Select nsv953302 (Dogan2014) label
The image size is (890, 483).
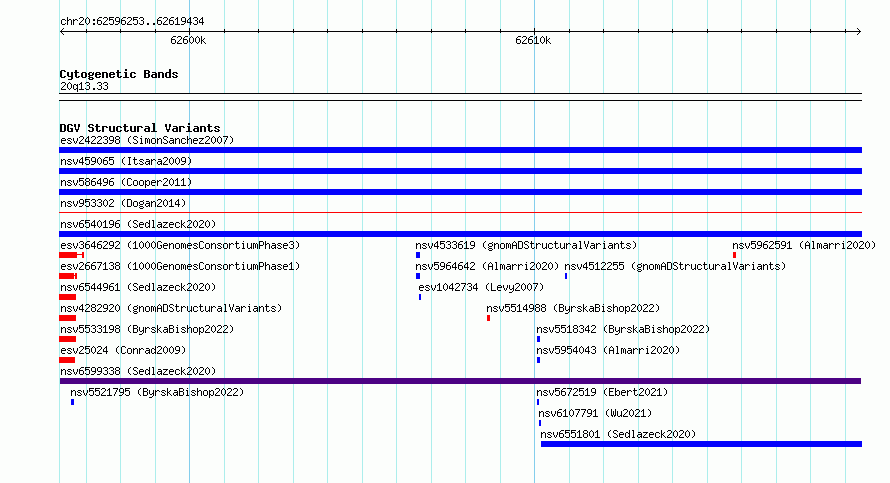pyautogui.click(x=123, y=203)
